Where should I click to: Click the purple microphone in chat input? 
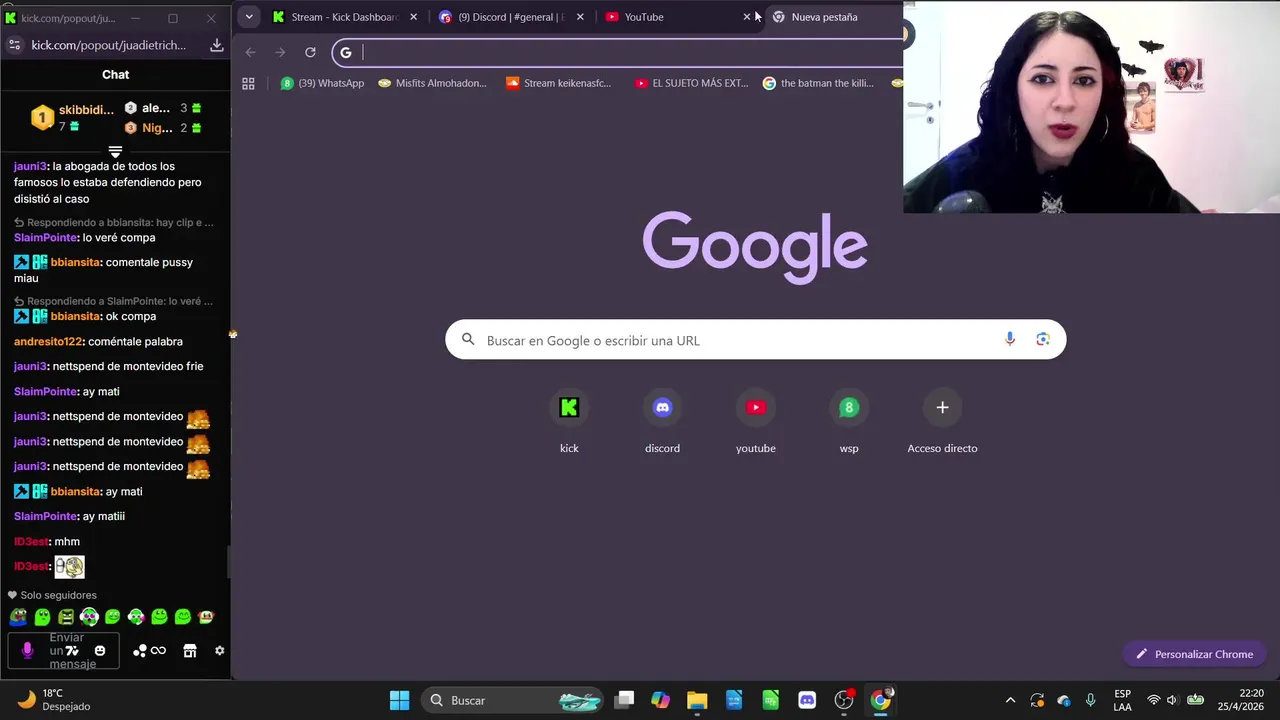[27, 651]
